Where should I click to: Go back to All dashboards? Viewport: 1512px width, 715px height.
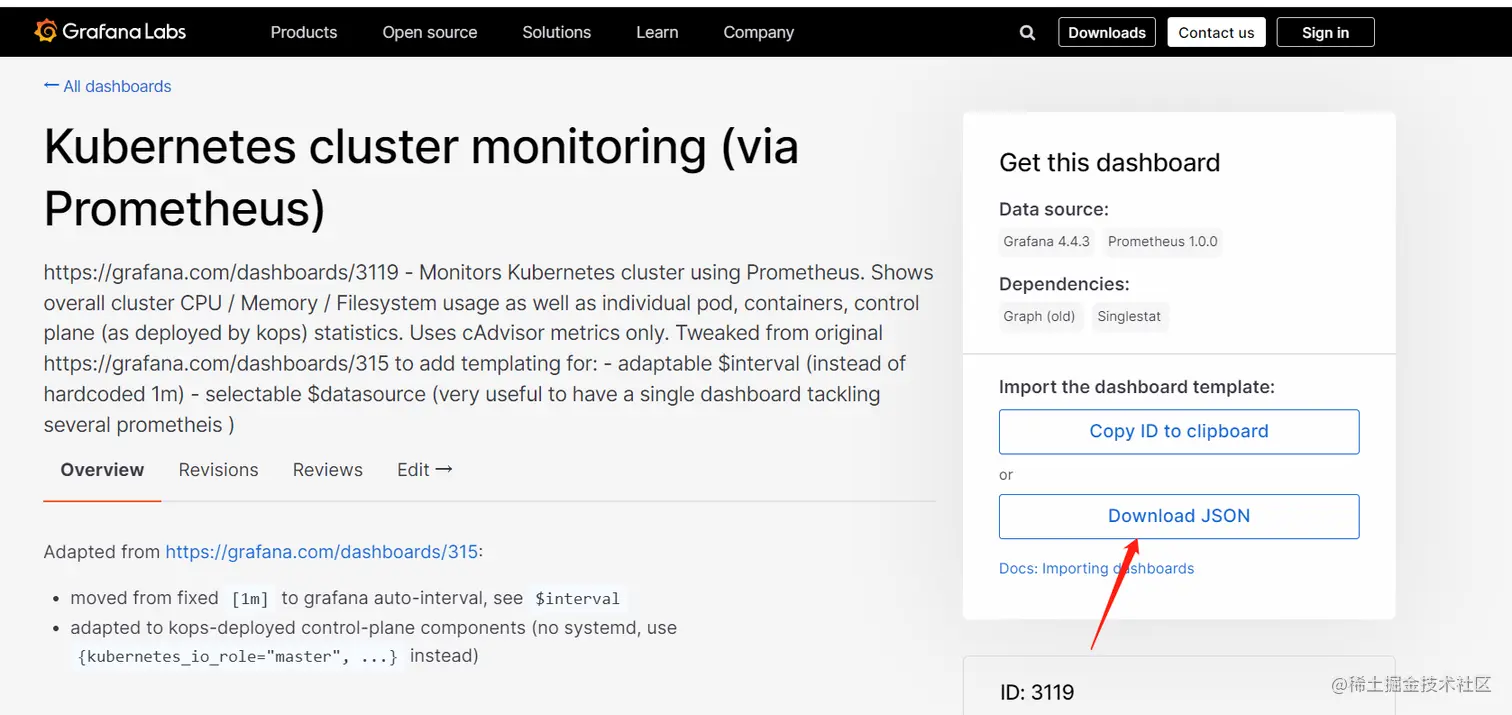[x=108, y=86]
